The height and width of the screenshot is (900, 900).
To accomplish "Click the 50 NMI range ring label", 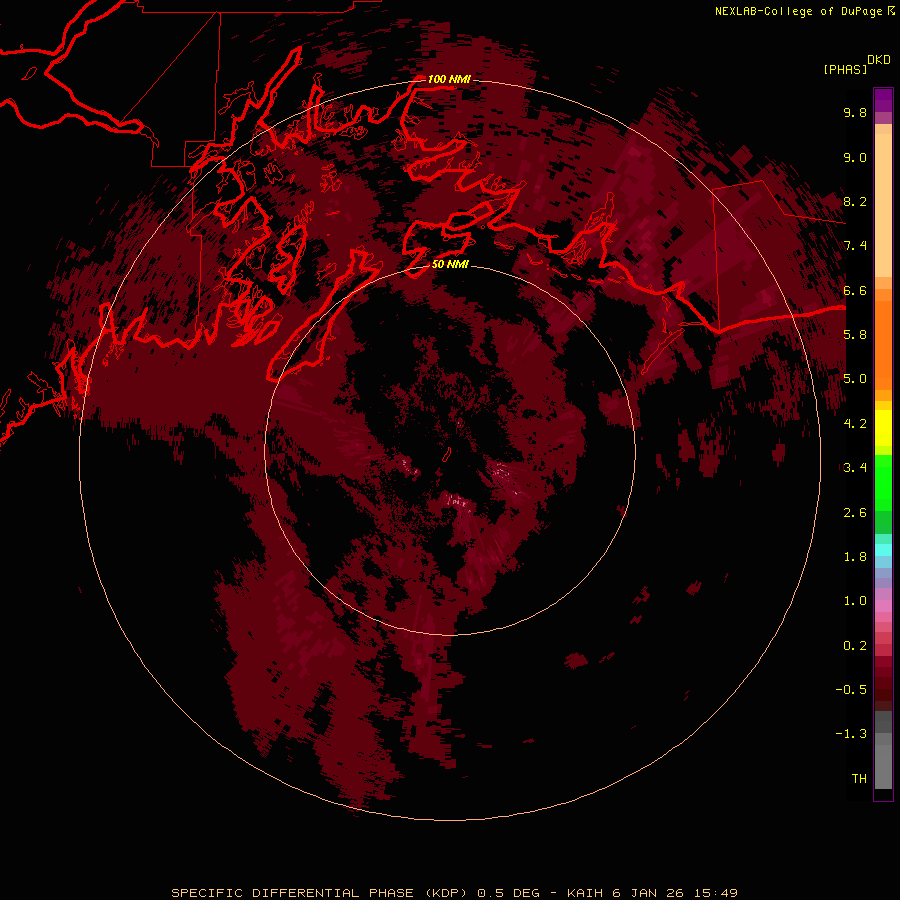I will click(x=450, y=264).
